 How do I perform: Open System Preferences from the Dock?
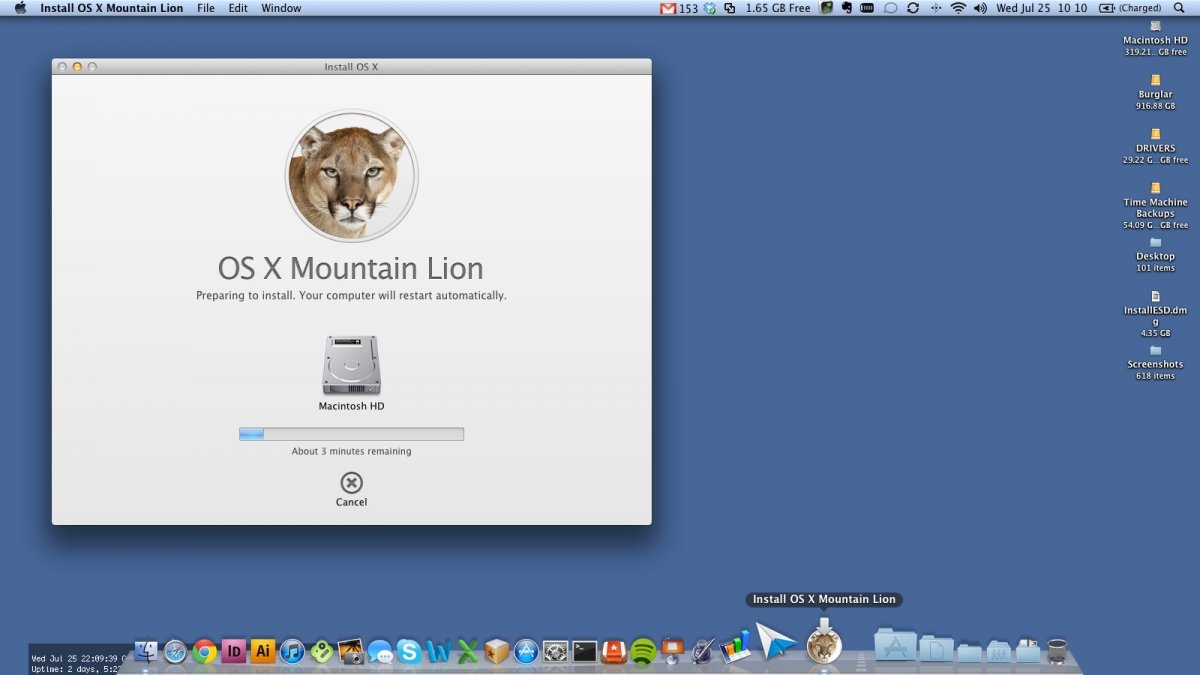coord(555,651)
